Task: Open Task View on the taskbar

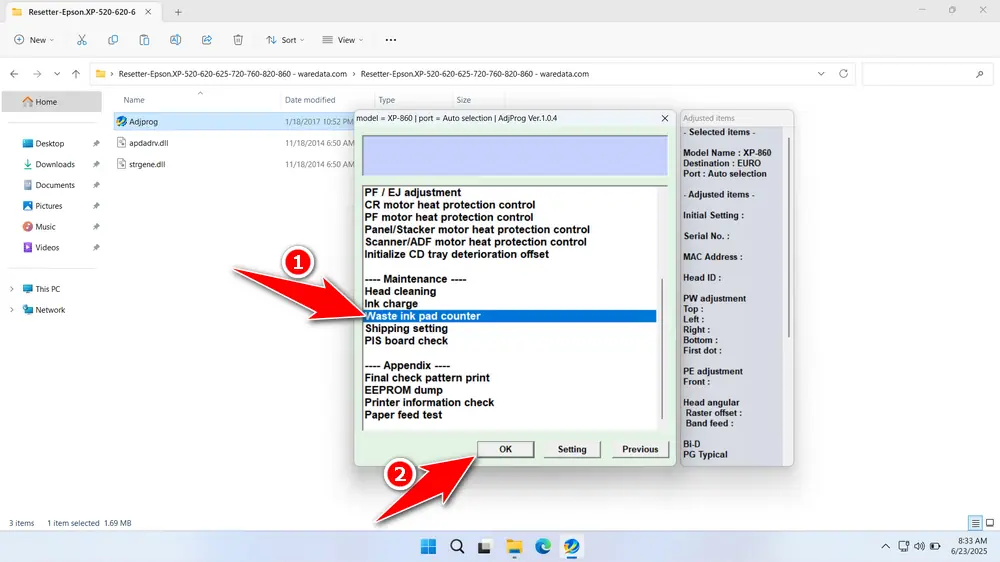Action: (x=485, y=547)
